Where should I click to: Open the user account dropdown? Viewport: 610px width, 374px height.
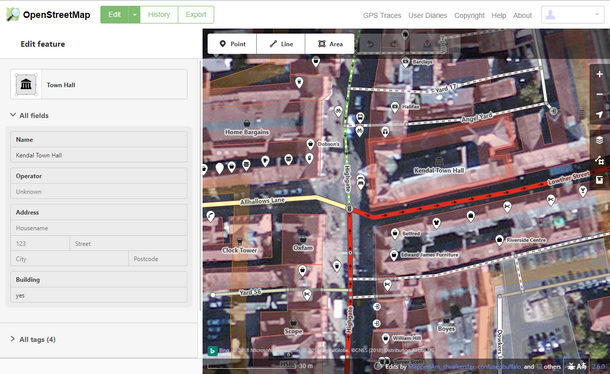coord(573,15)
